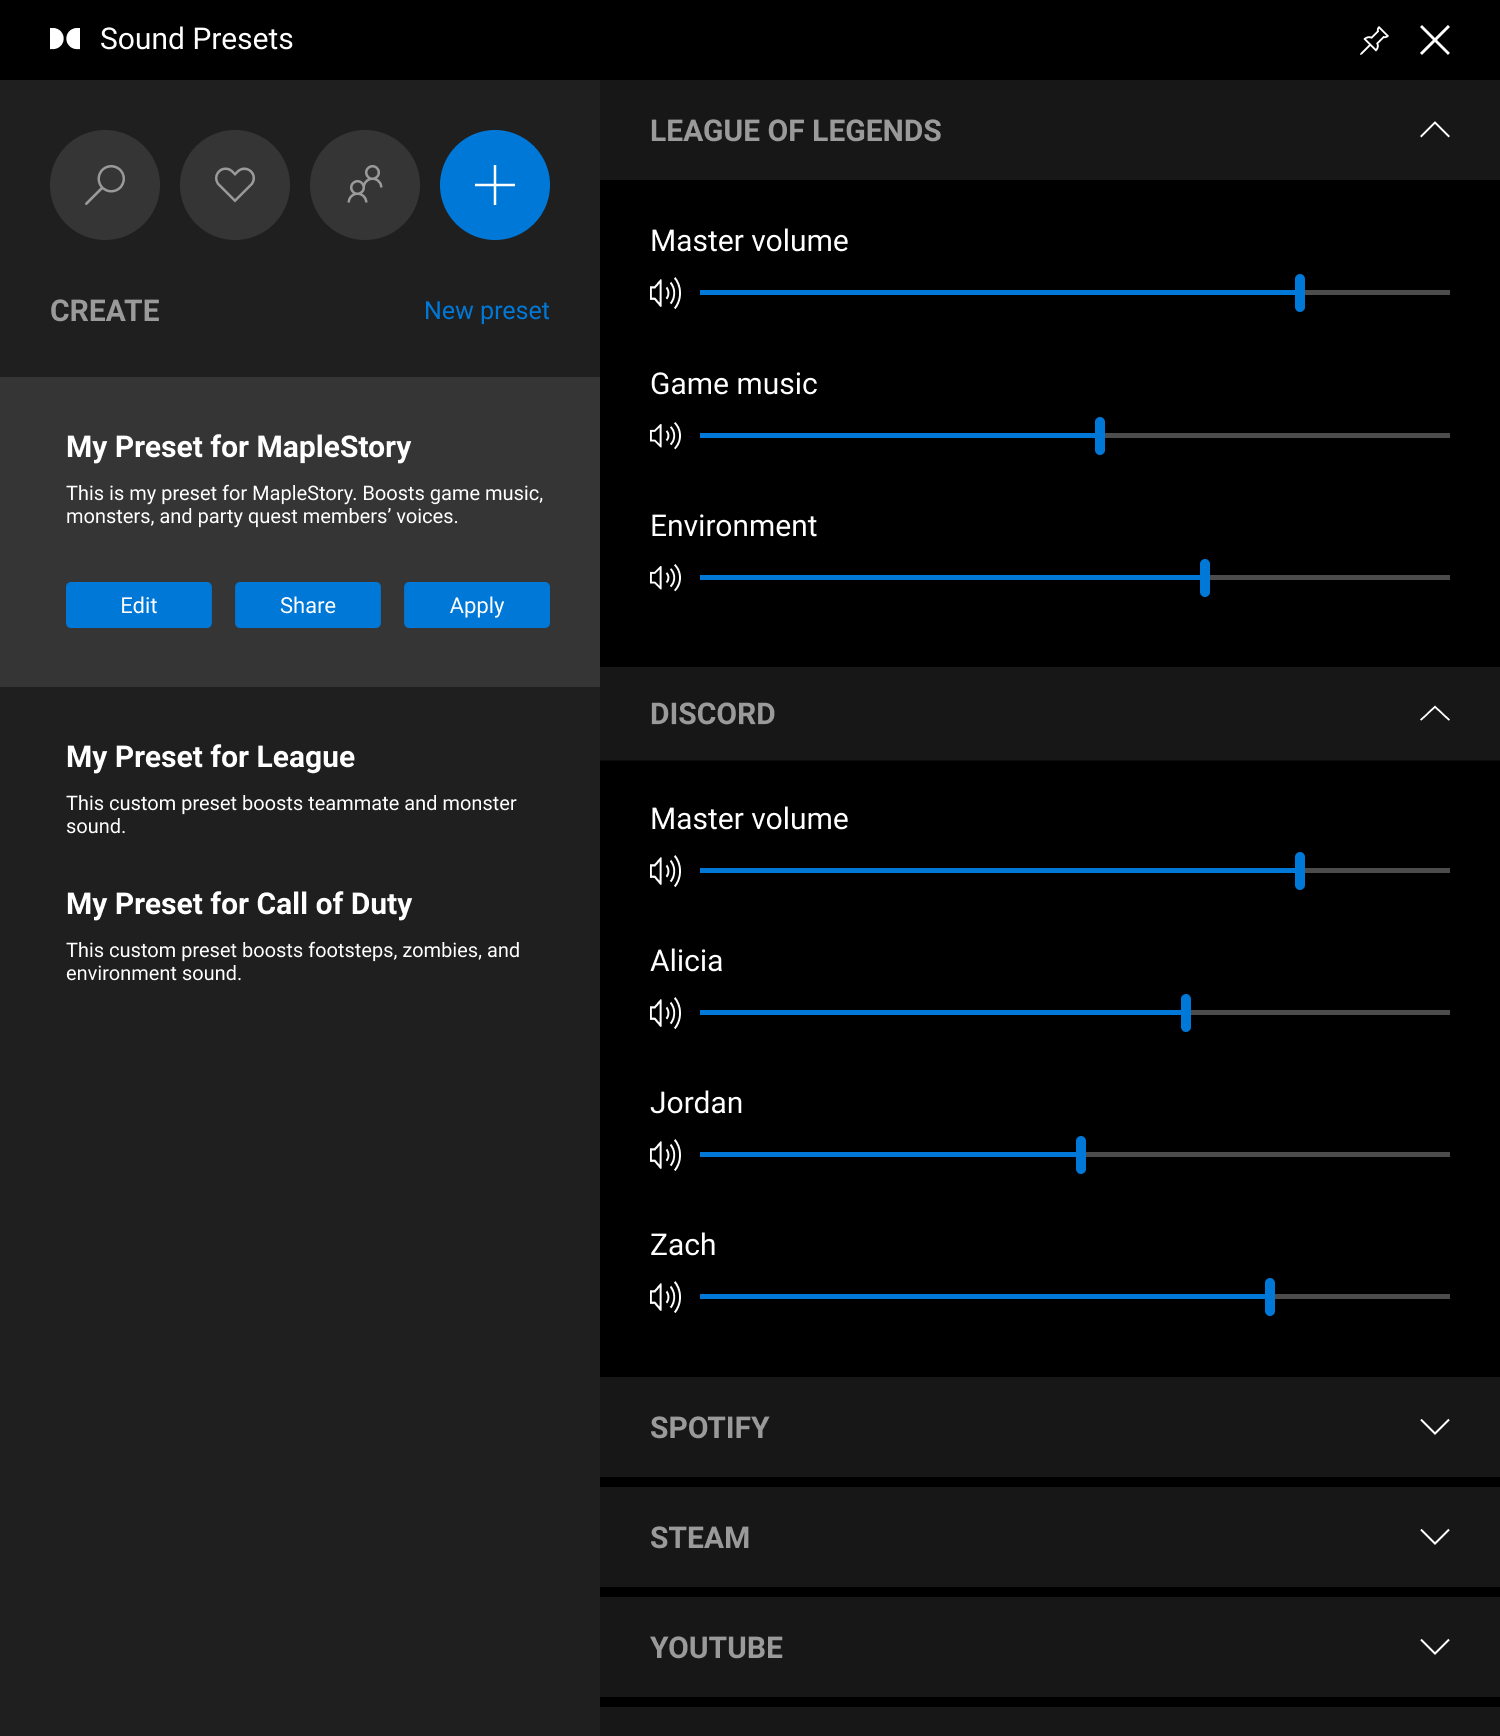Viewport: 1500px width, 1736px height.
Task: Open community presets people icon
Action: (x=365, y=185)
